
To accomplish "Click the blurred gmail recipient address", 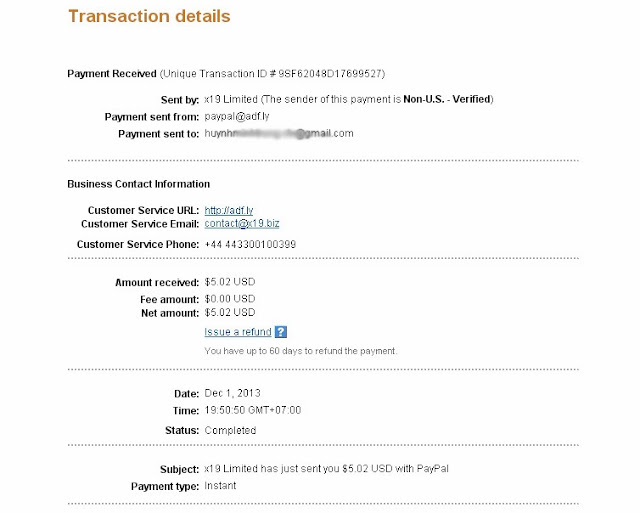I will [278, 133].
